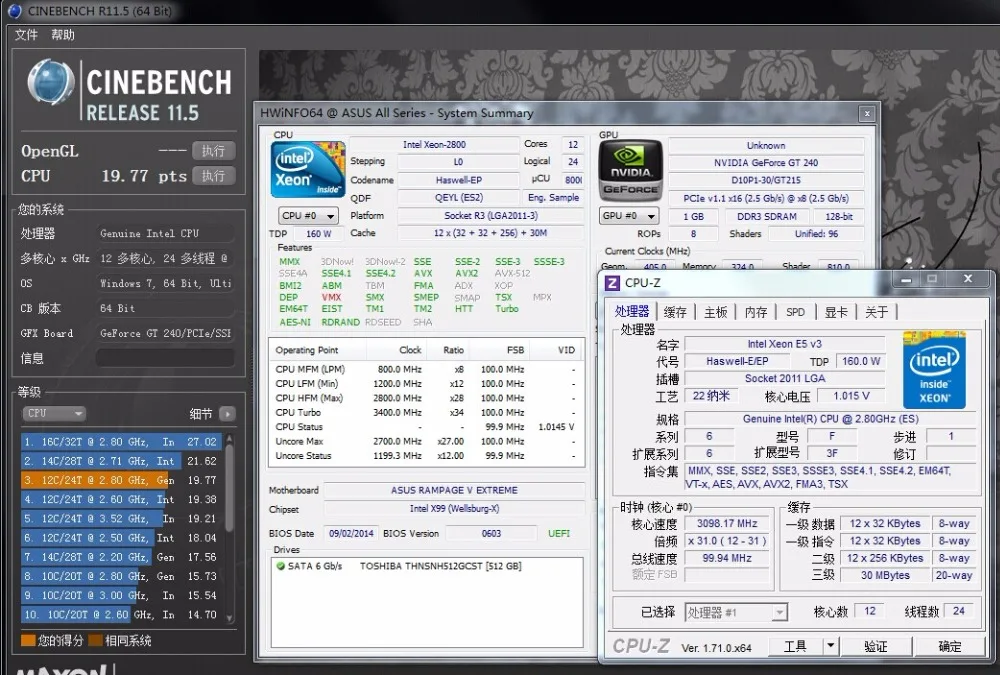Click the CPU Turbo operating point row

(x=427, y=412)
